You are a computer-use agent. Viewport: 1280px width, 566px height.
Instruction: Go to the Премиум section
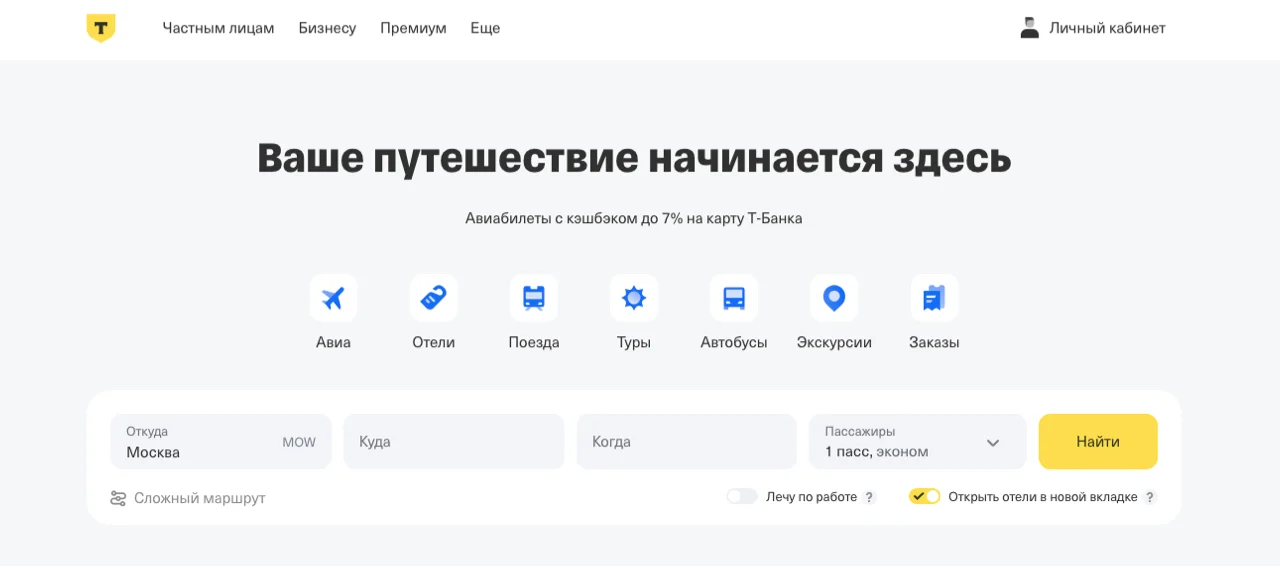413,28
